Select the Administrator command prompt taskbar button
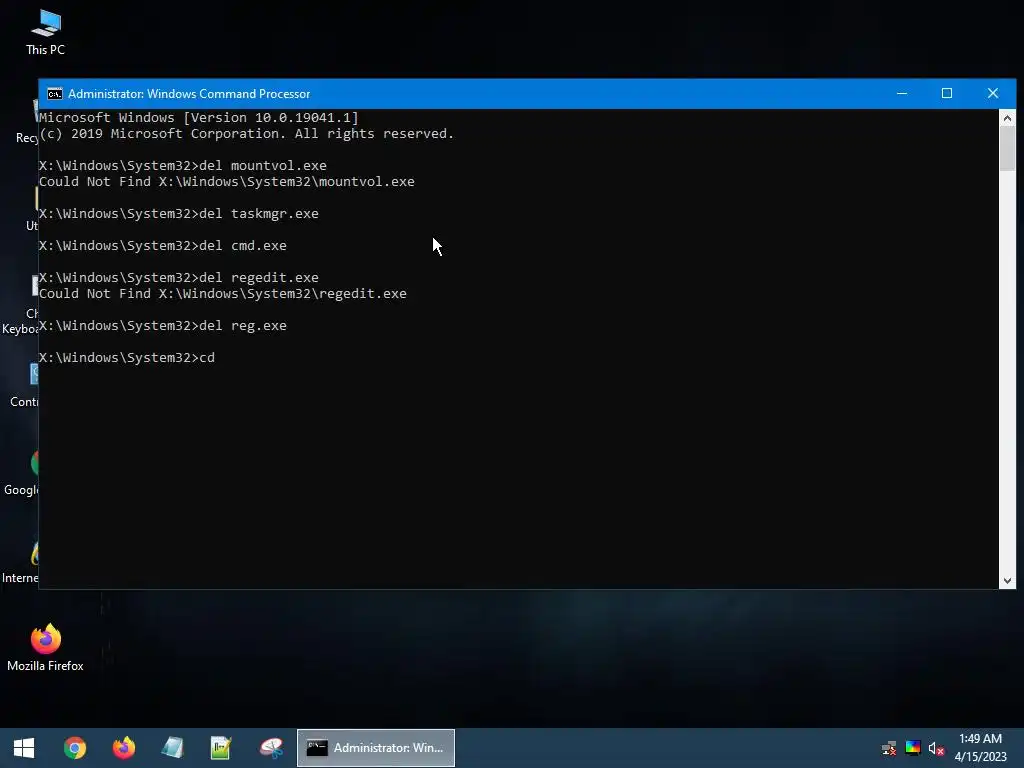Screen dimensions: 1024x768 (x=376, y=748)
